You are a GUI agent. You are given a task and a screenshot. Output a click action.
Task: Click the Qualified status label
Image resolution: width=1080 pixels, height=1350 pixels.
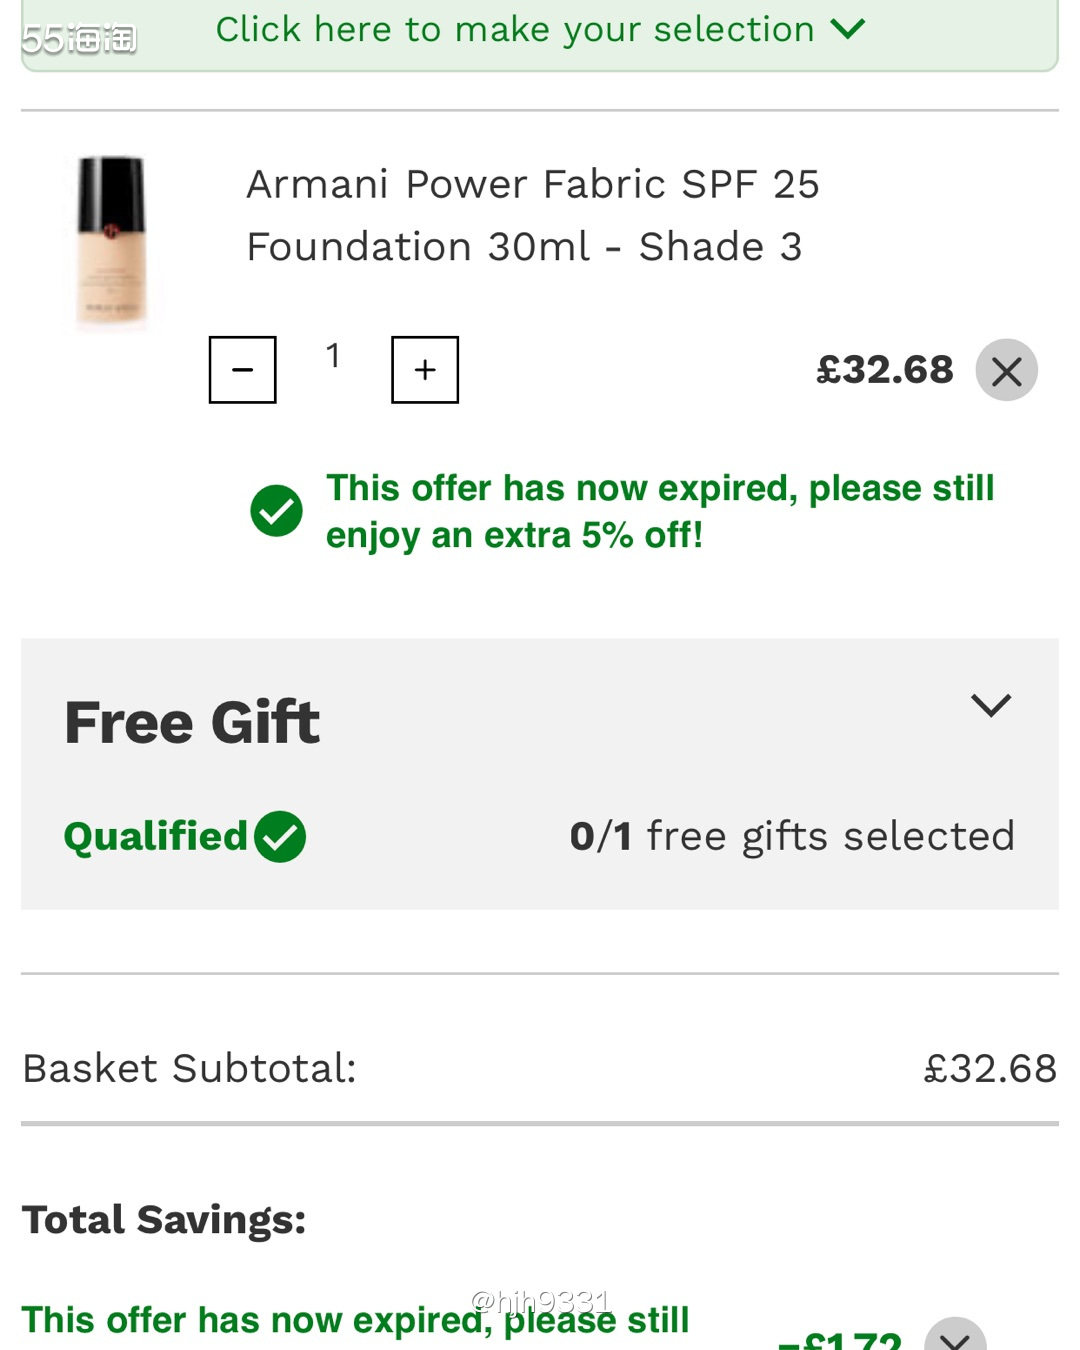[x=155, y=836]
